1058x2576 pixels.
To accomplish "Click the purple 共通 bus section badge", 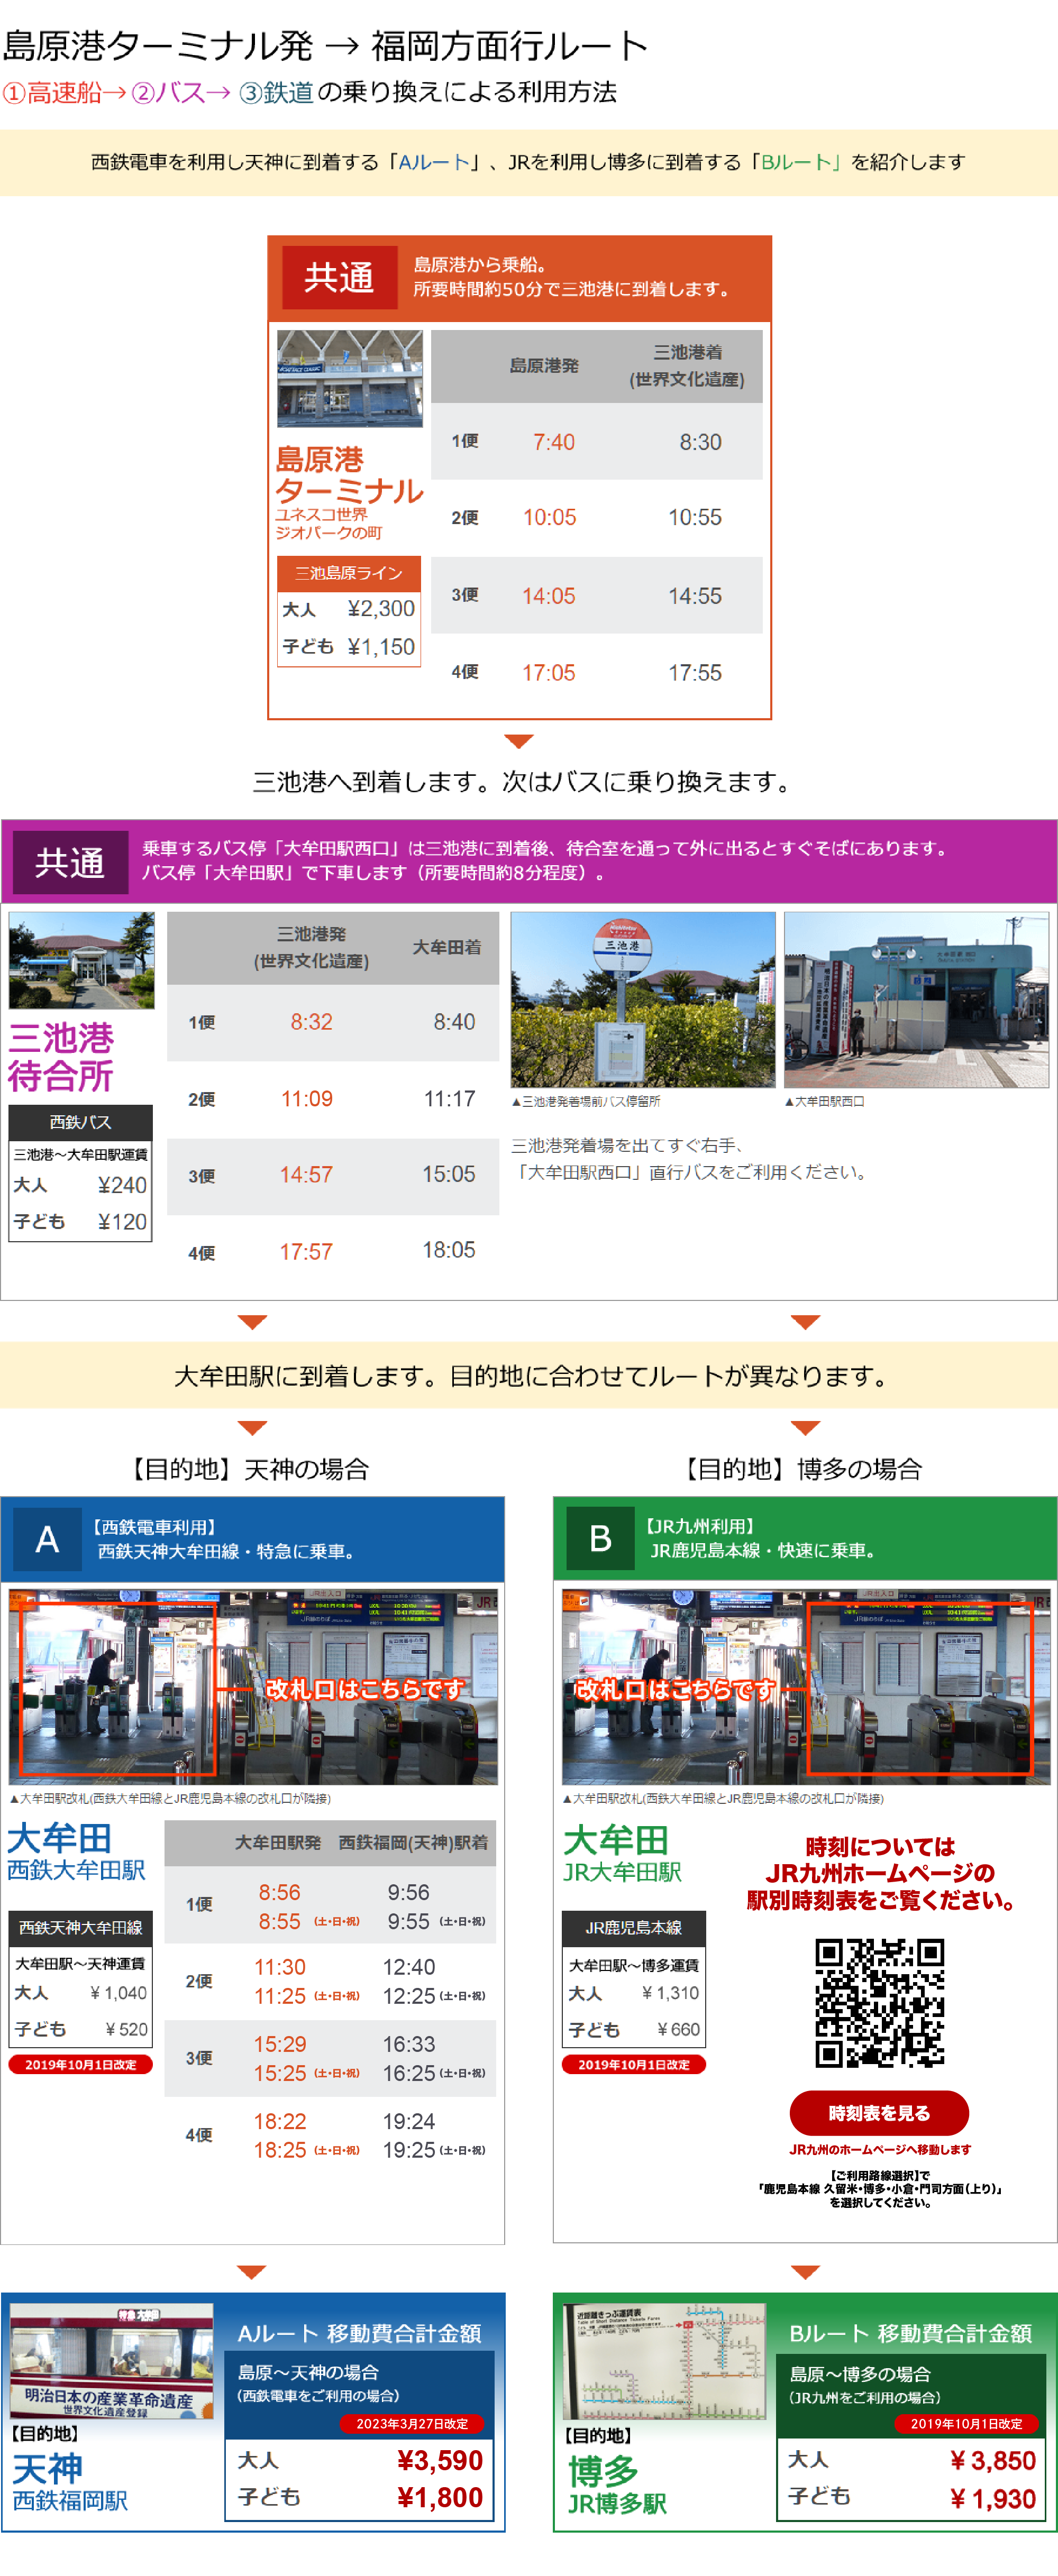I will click(70, 862).
